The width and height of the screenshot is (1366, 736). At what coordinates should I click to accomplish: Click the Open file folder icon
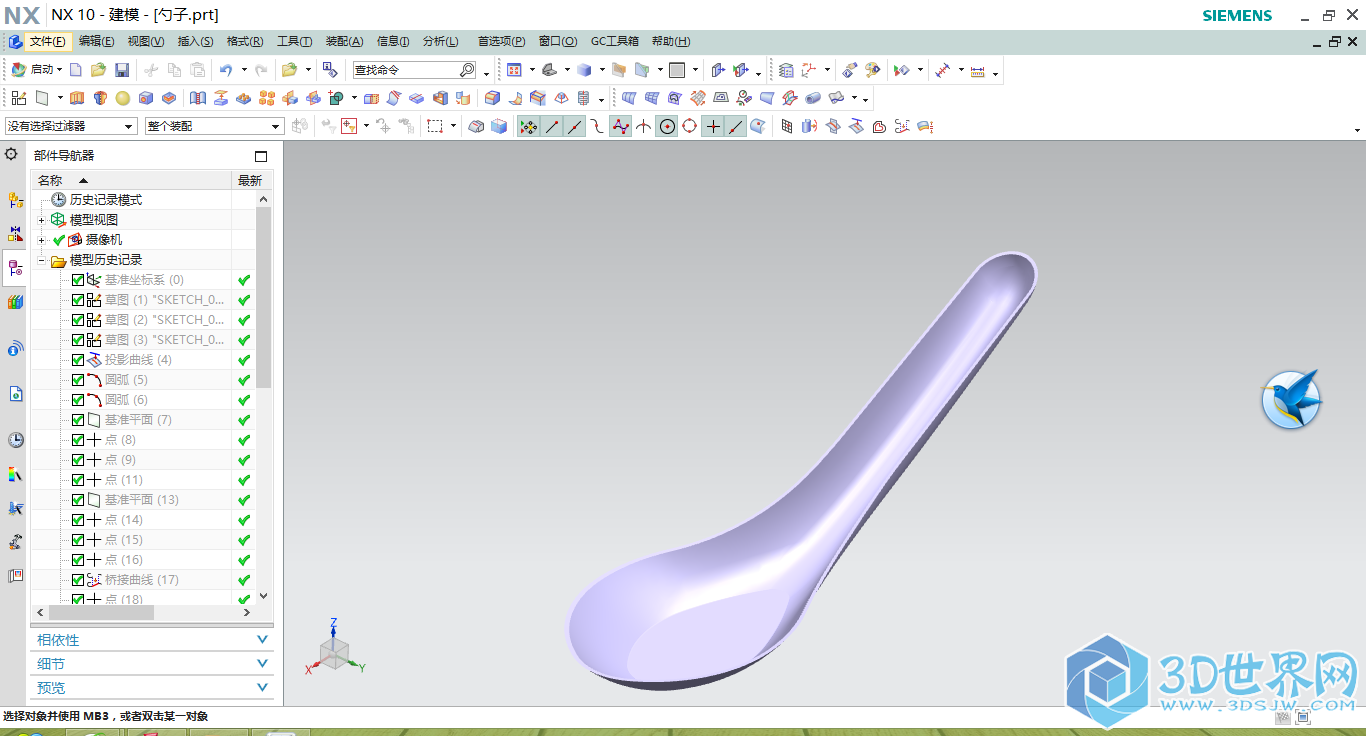(x=98, y=70)
